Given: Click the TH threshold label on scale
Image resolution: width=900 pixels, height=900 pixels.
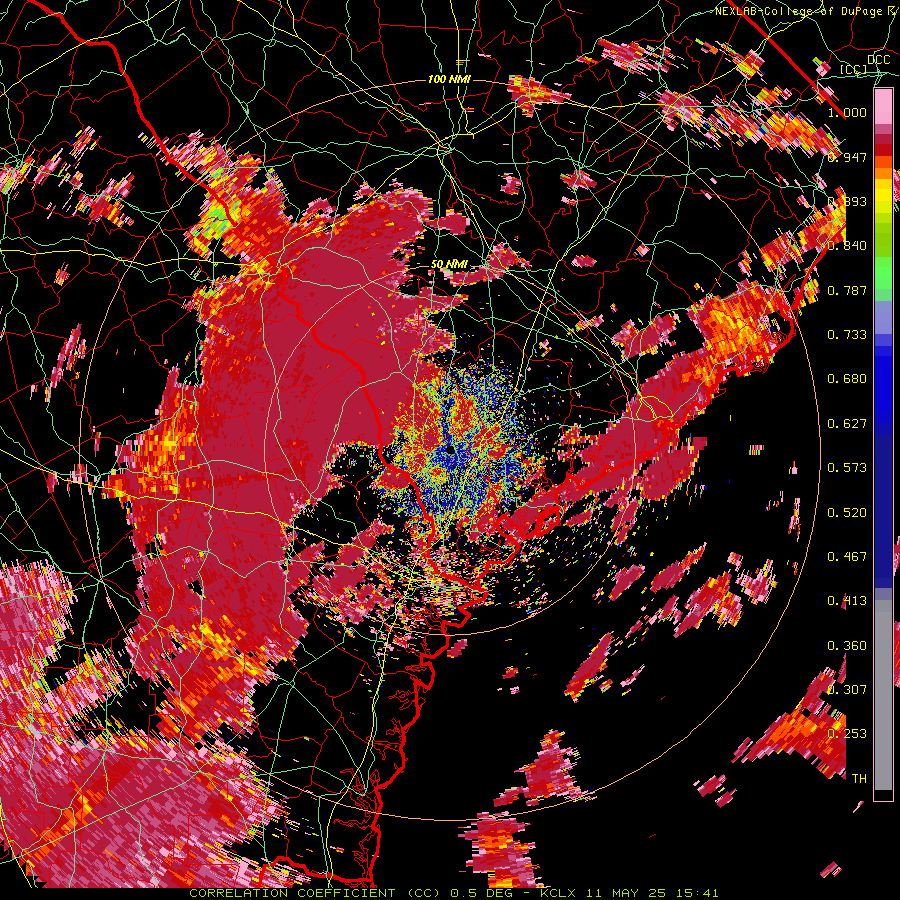Looking at the screenshot, I should (859, 779).
